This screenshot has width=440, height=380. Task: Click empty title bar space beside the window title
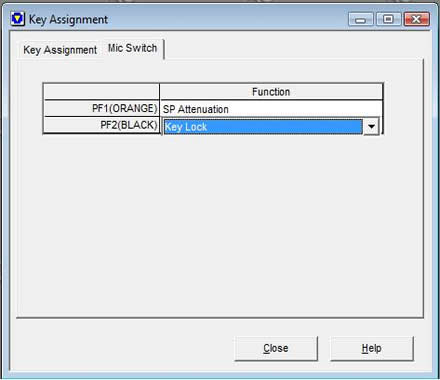coord(227,19)
